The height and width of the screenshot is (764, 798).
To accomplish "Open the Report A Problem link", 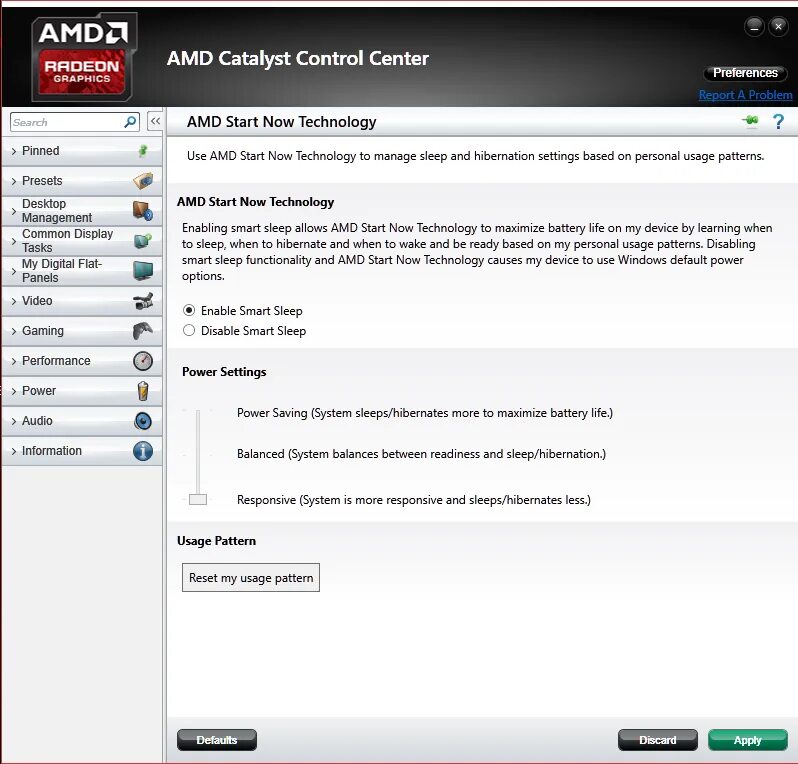I will (x=745, y=95).
